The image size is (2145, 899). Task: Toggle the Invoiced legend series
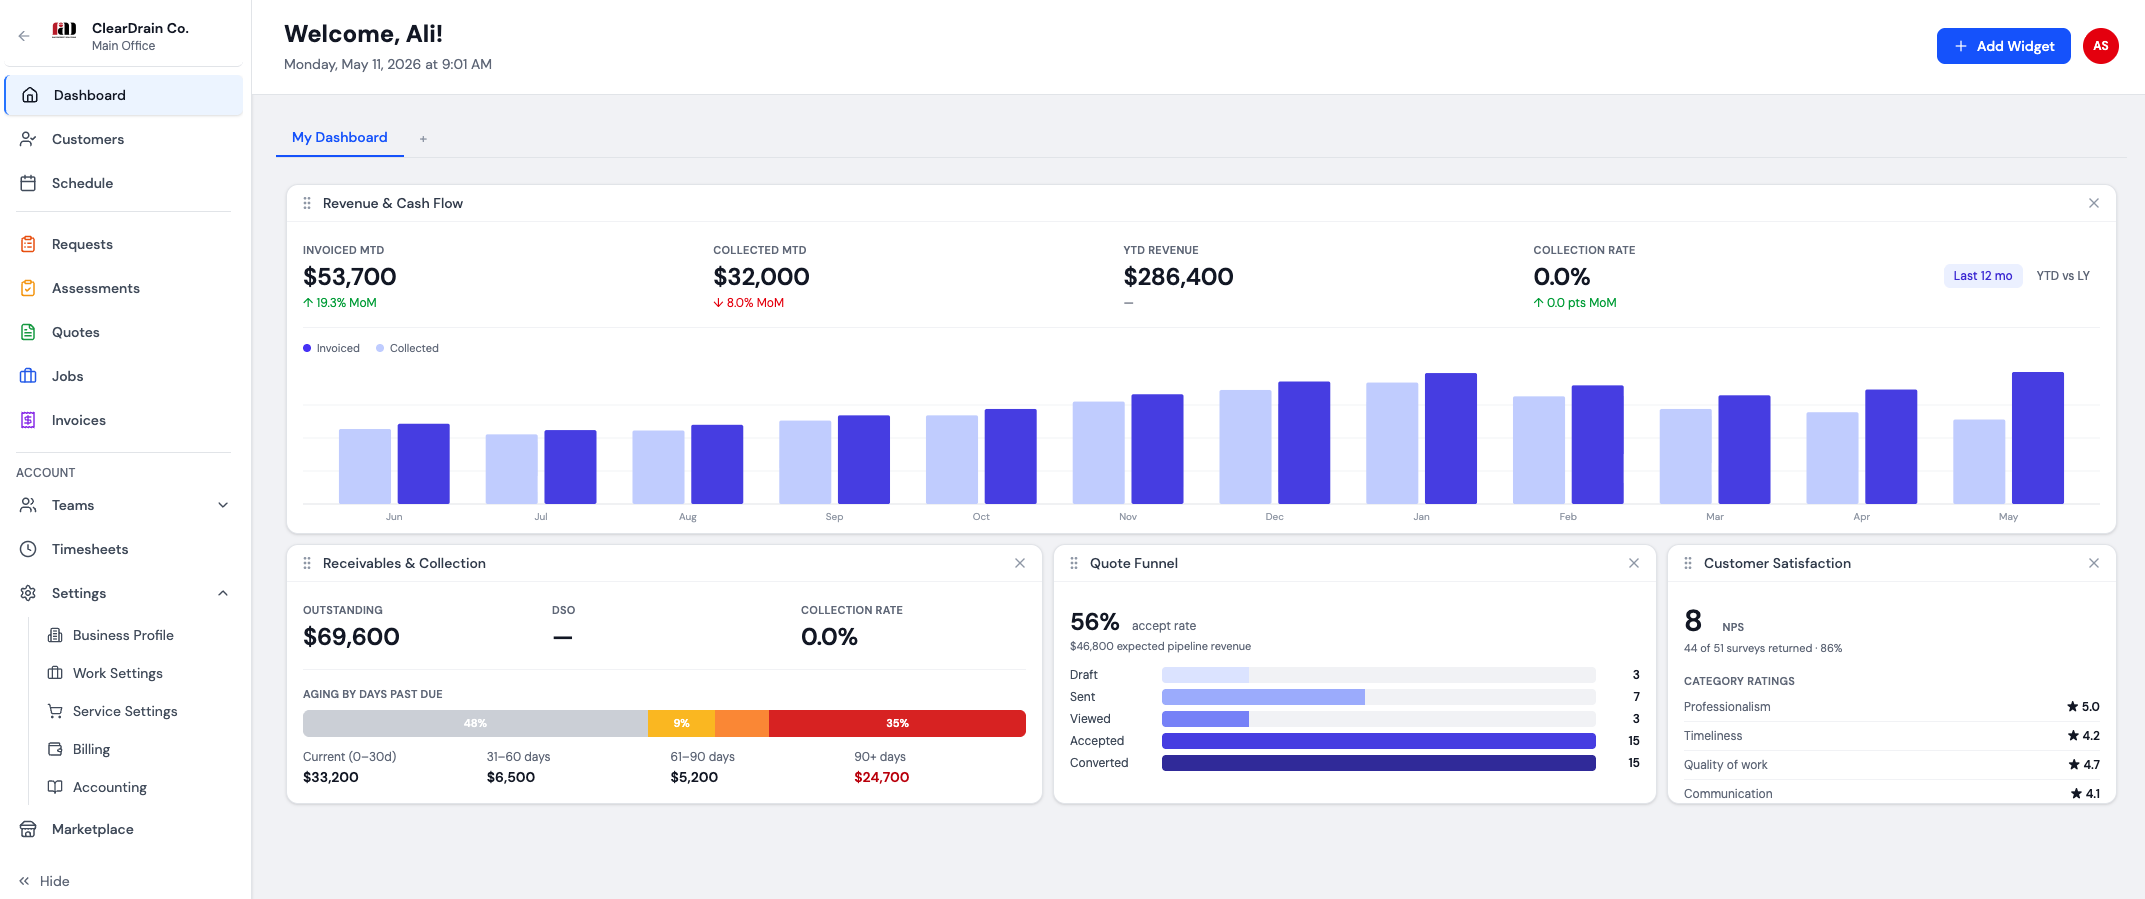(x=331, y=348)
